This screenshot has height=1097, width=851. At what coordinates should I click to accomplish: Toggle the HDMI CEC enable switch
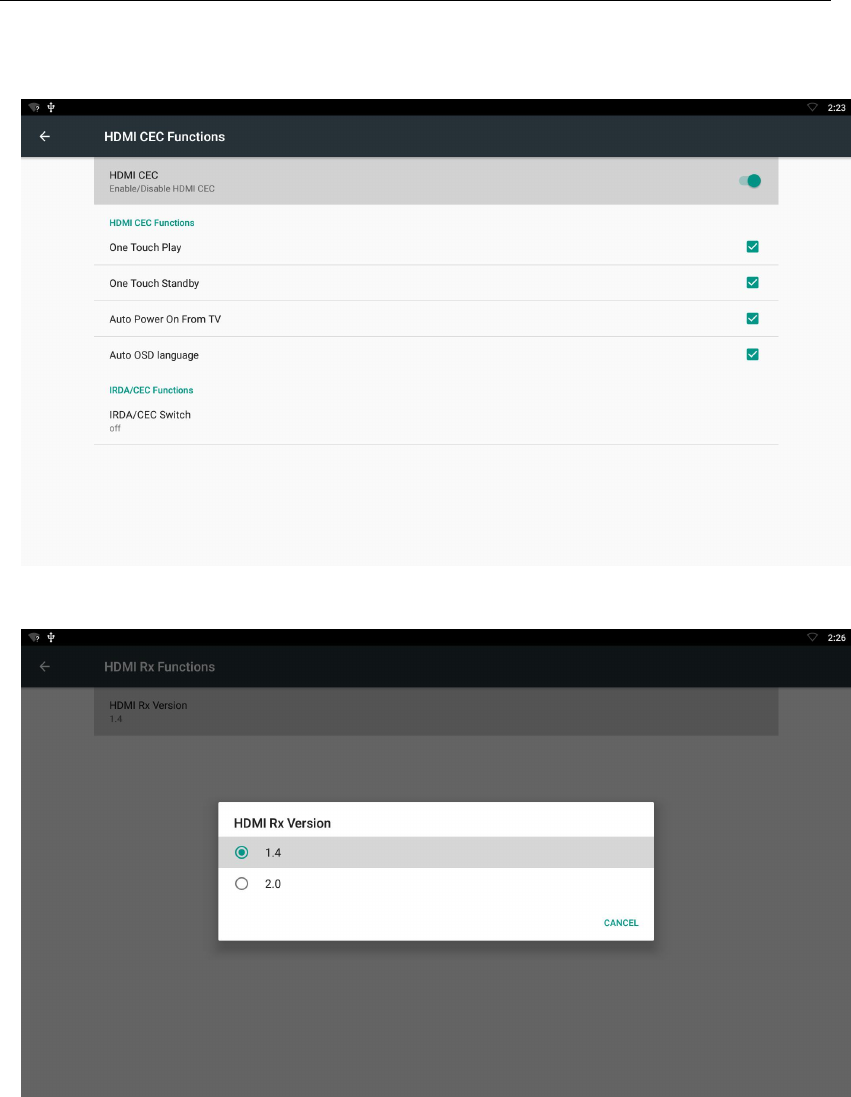pos(750,181)
